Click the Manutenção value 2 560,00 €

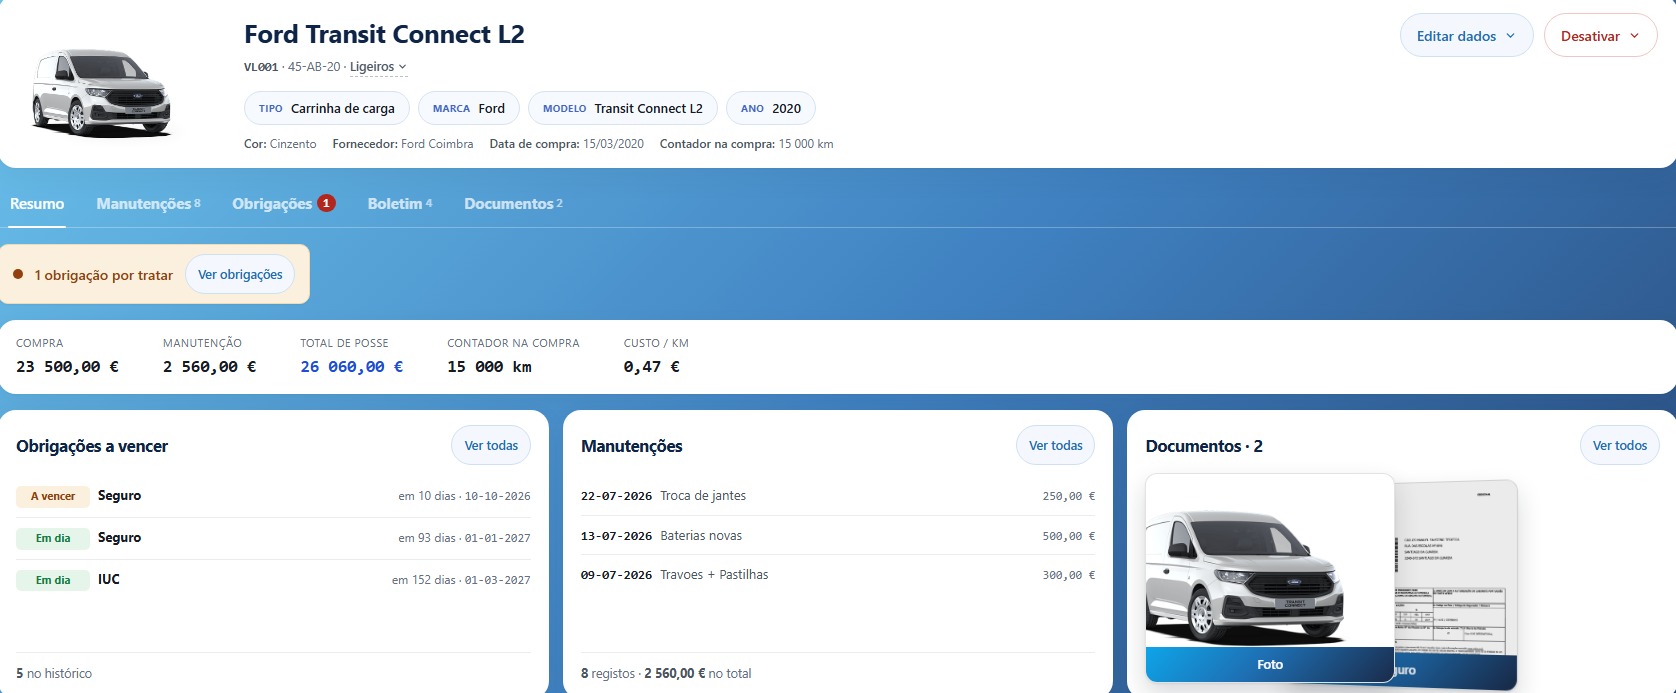pyautogui.click(x=209, y=367)
